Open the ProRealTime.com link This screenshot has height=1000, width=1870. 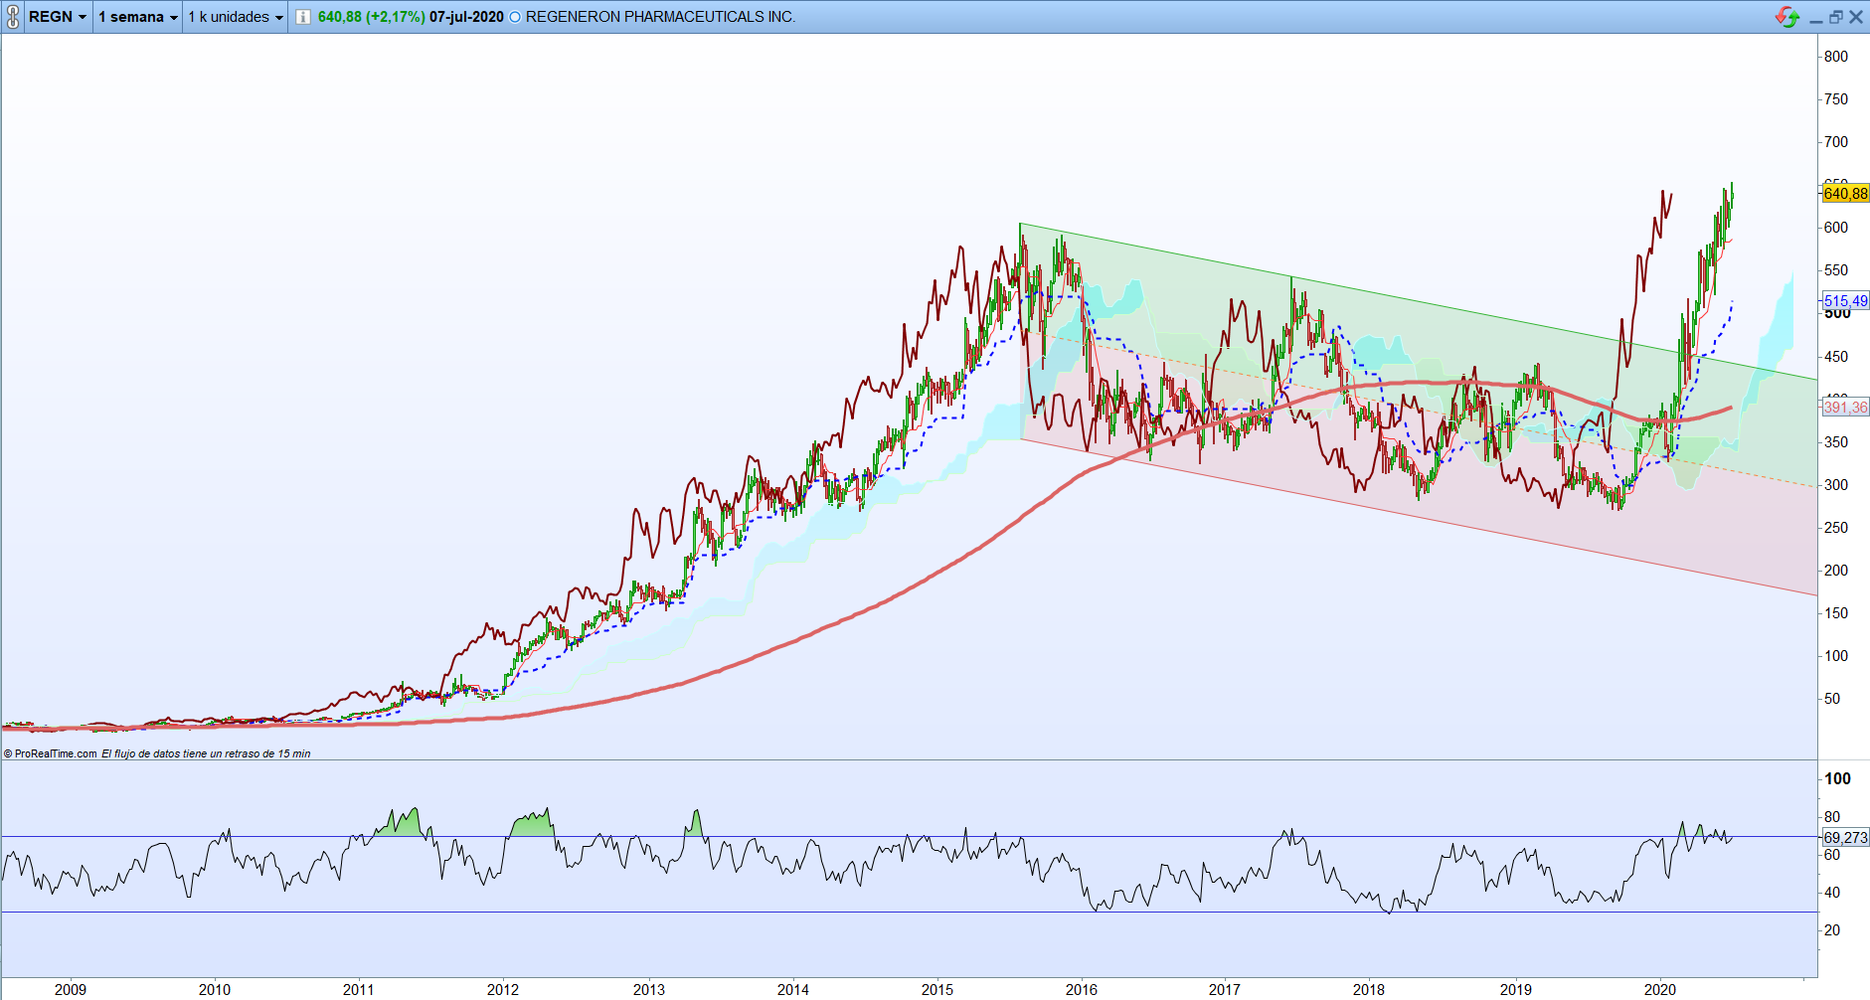pyautogui.click(x=50, y=754)
